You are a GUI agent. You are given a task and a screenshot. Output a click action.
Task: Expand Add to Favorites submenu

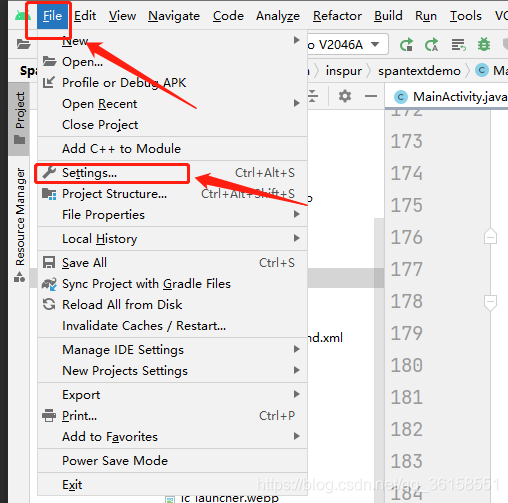tap(172, 437)
